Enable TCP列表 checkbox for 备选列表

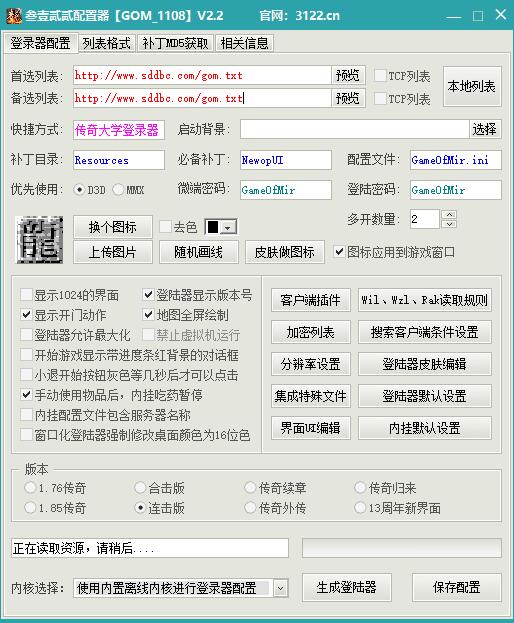coord(380,99)
